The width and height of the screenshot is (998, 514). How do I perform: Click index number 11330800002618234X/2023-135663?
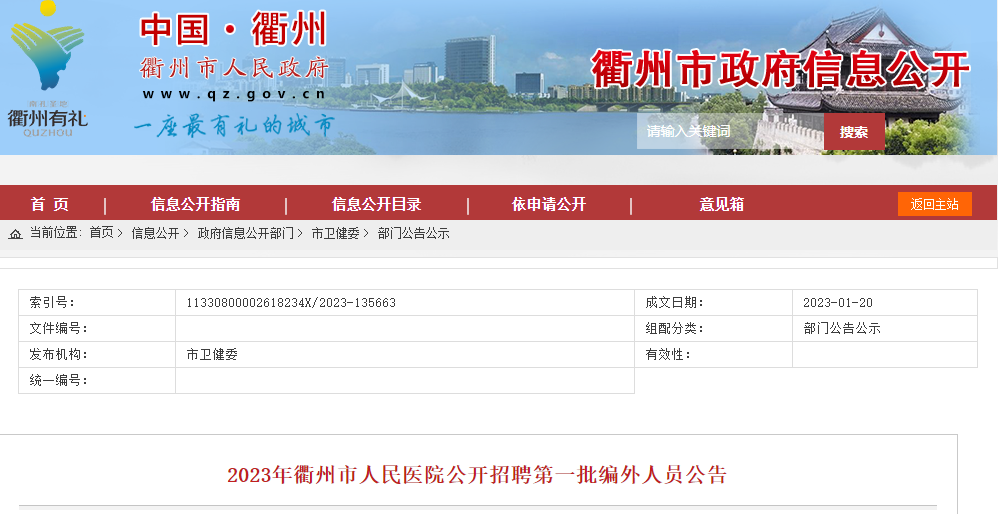click(x=291, y=303)
